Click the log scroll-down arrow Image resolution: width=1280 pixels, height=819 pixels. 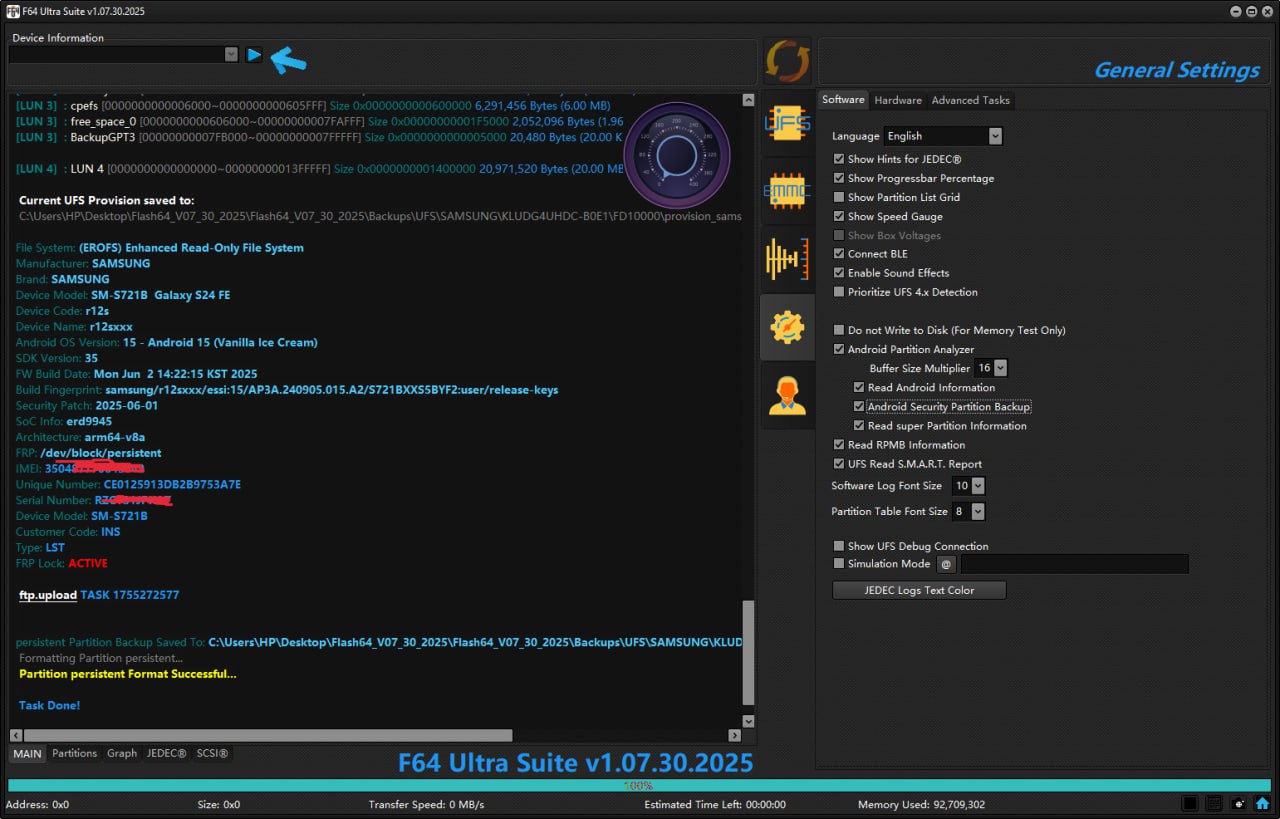click(x=749, y=721)
